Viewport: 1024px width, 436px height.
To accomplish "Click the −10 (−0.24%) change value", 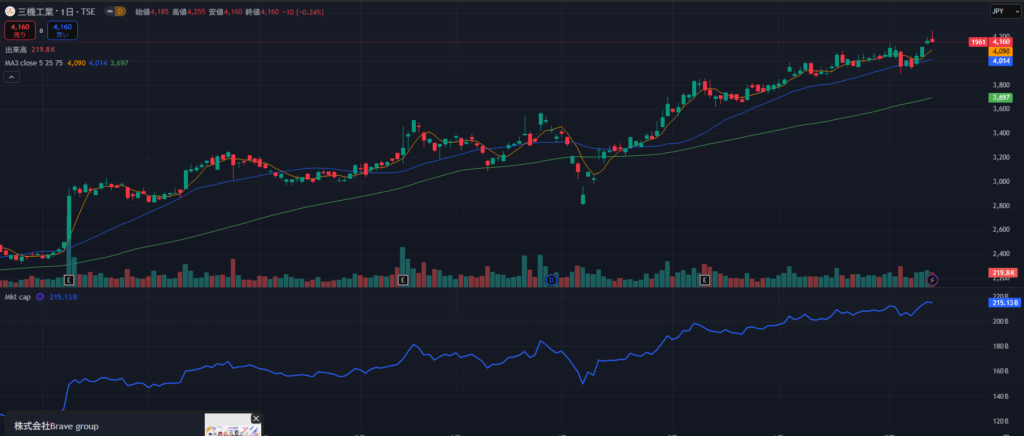I will click(x=302, y=12).
